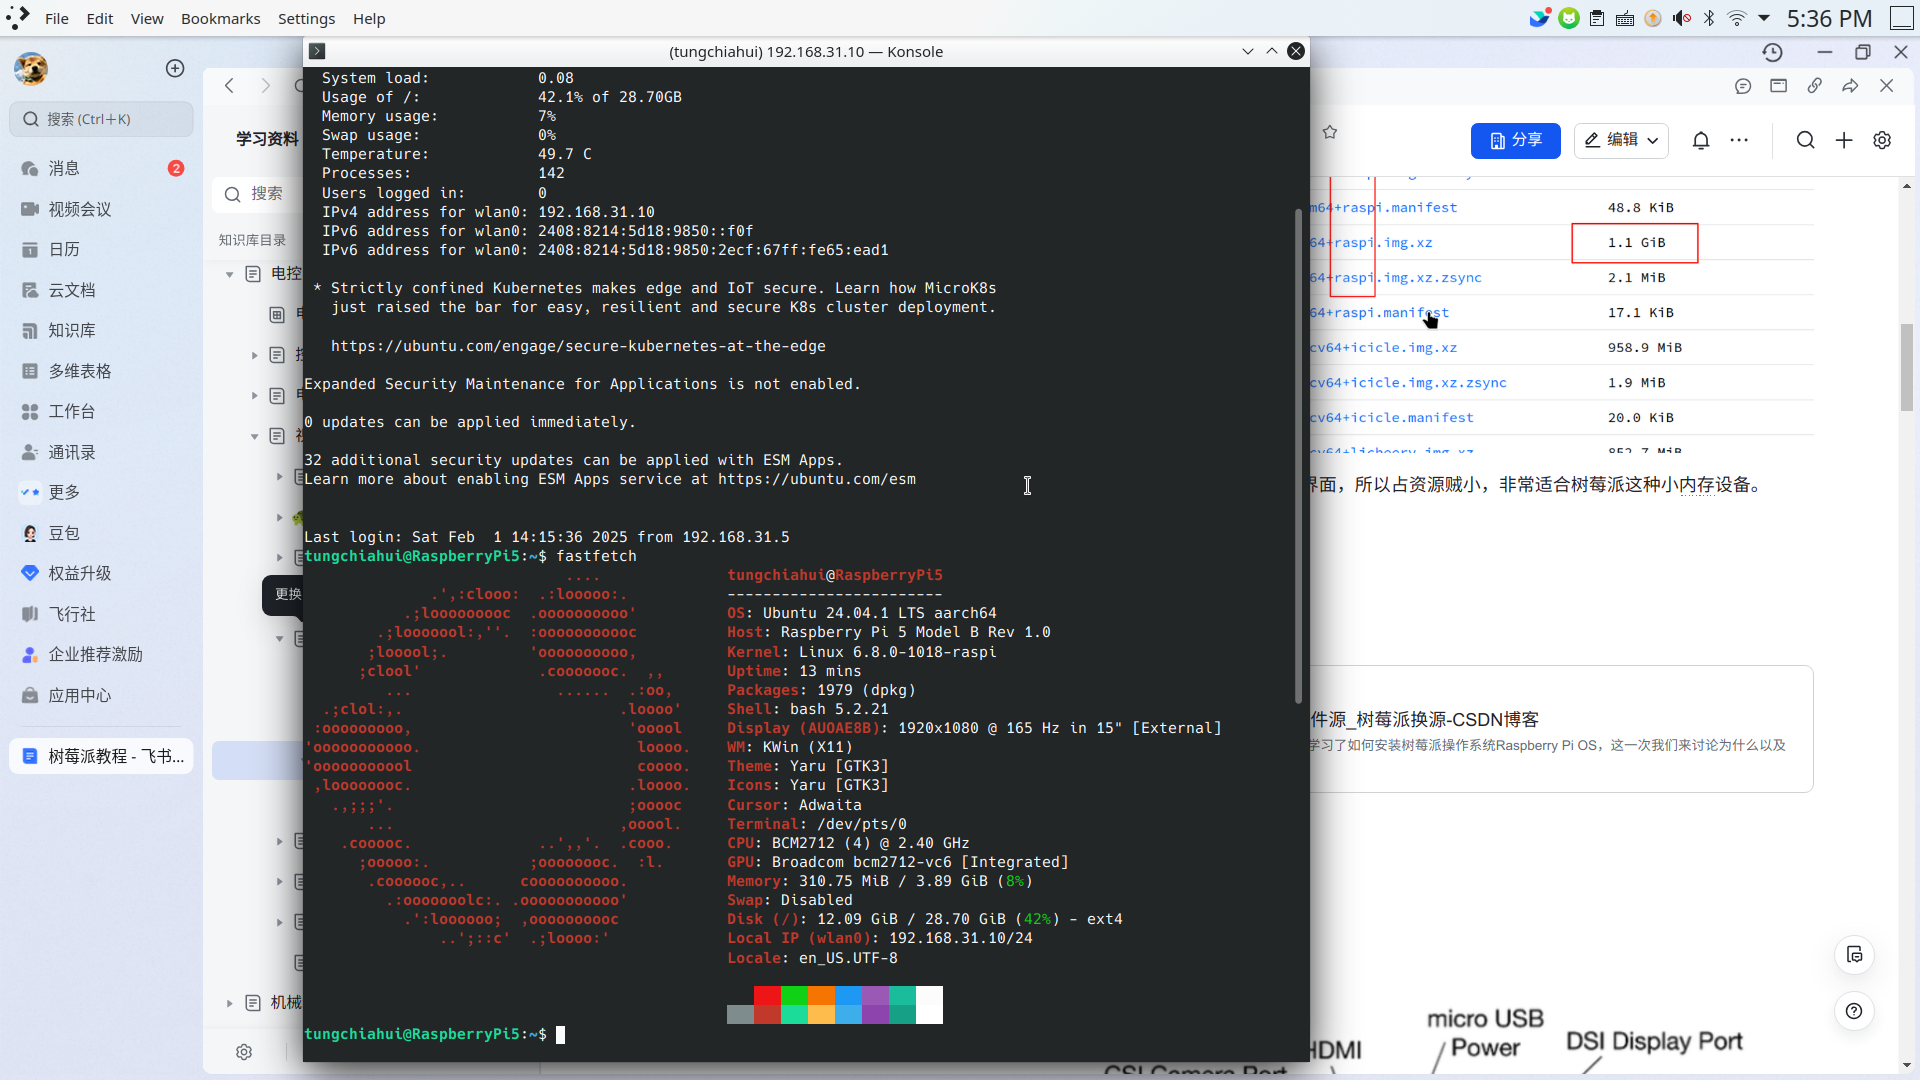This screenshot has height=1080, width=1920.
Task: Click the blue 分享 share button
Action: [x=1515, y=140]
